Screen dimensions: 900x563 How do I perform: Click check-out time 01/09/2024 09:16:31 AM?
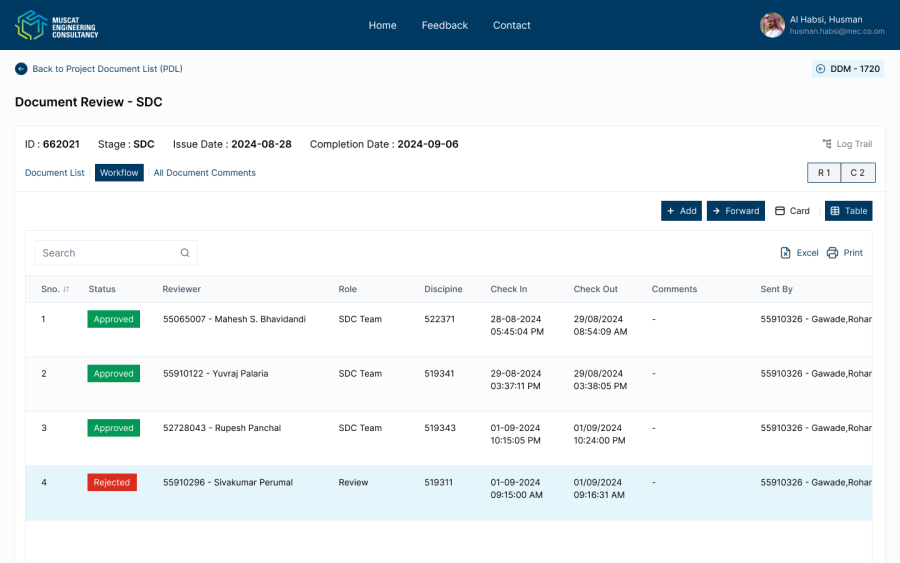tap(599, 489)
